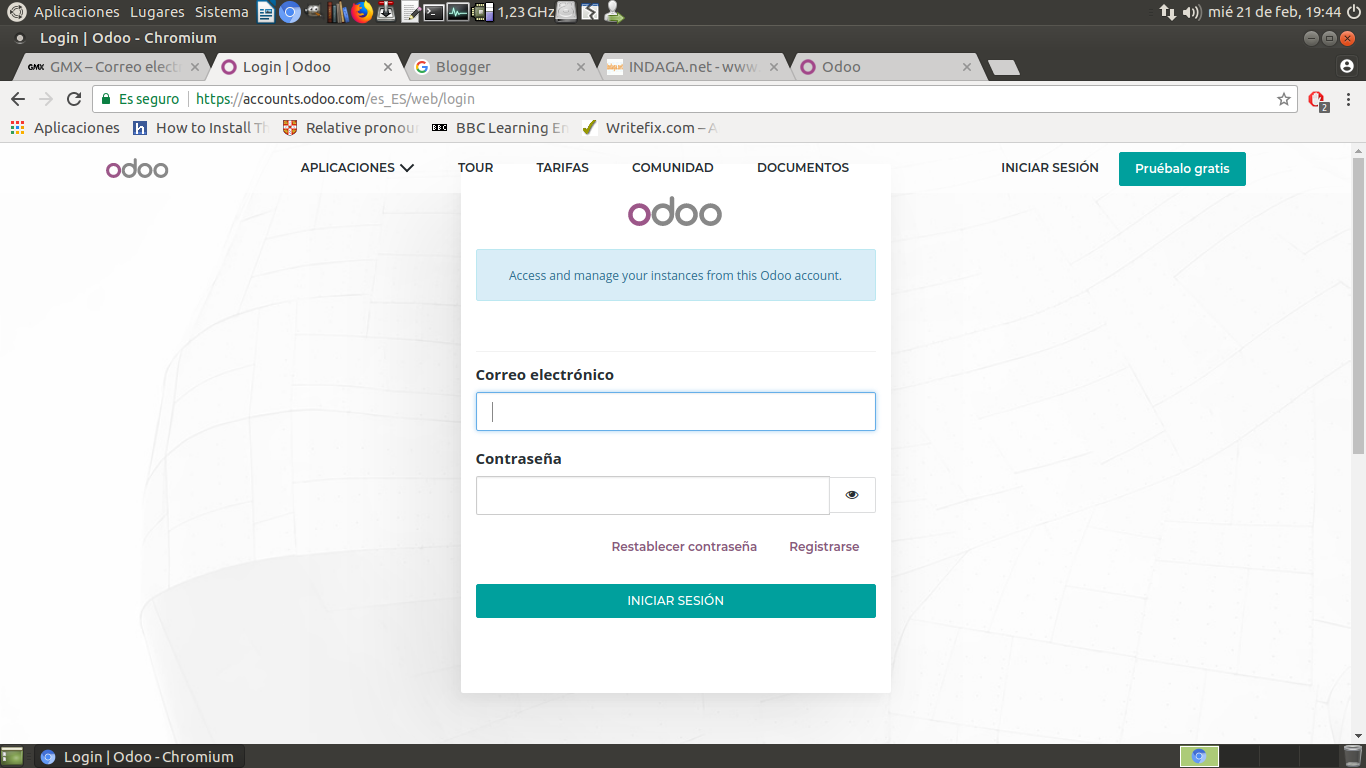Open the volume speaker indicator
Screen dimensions: 1366x768
point(1191,12)
